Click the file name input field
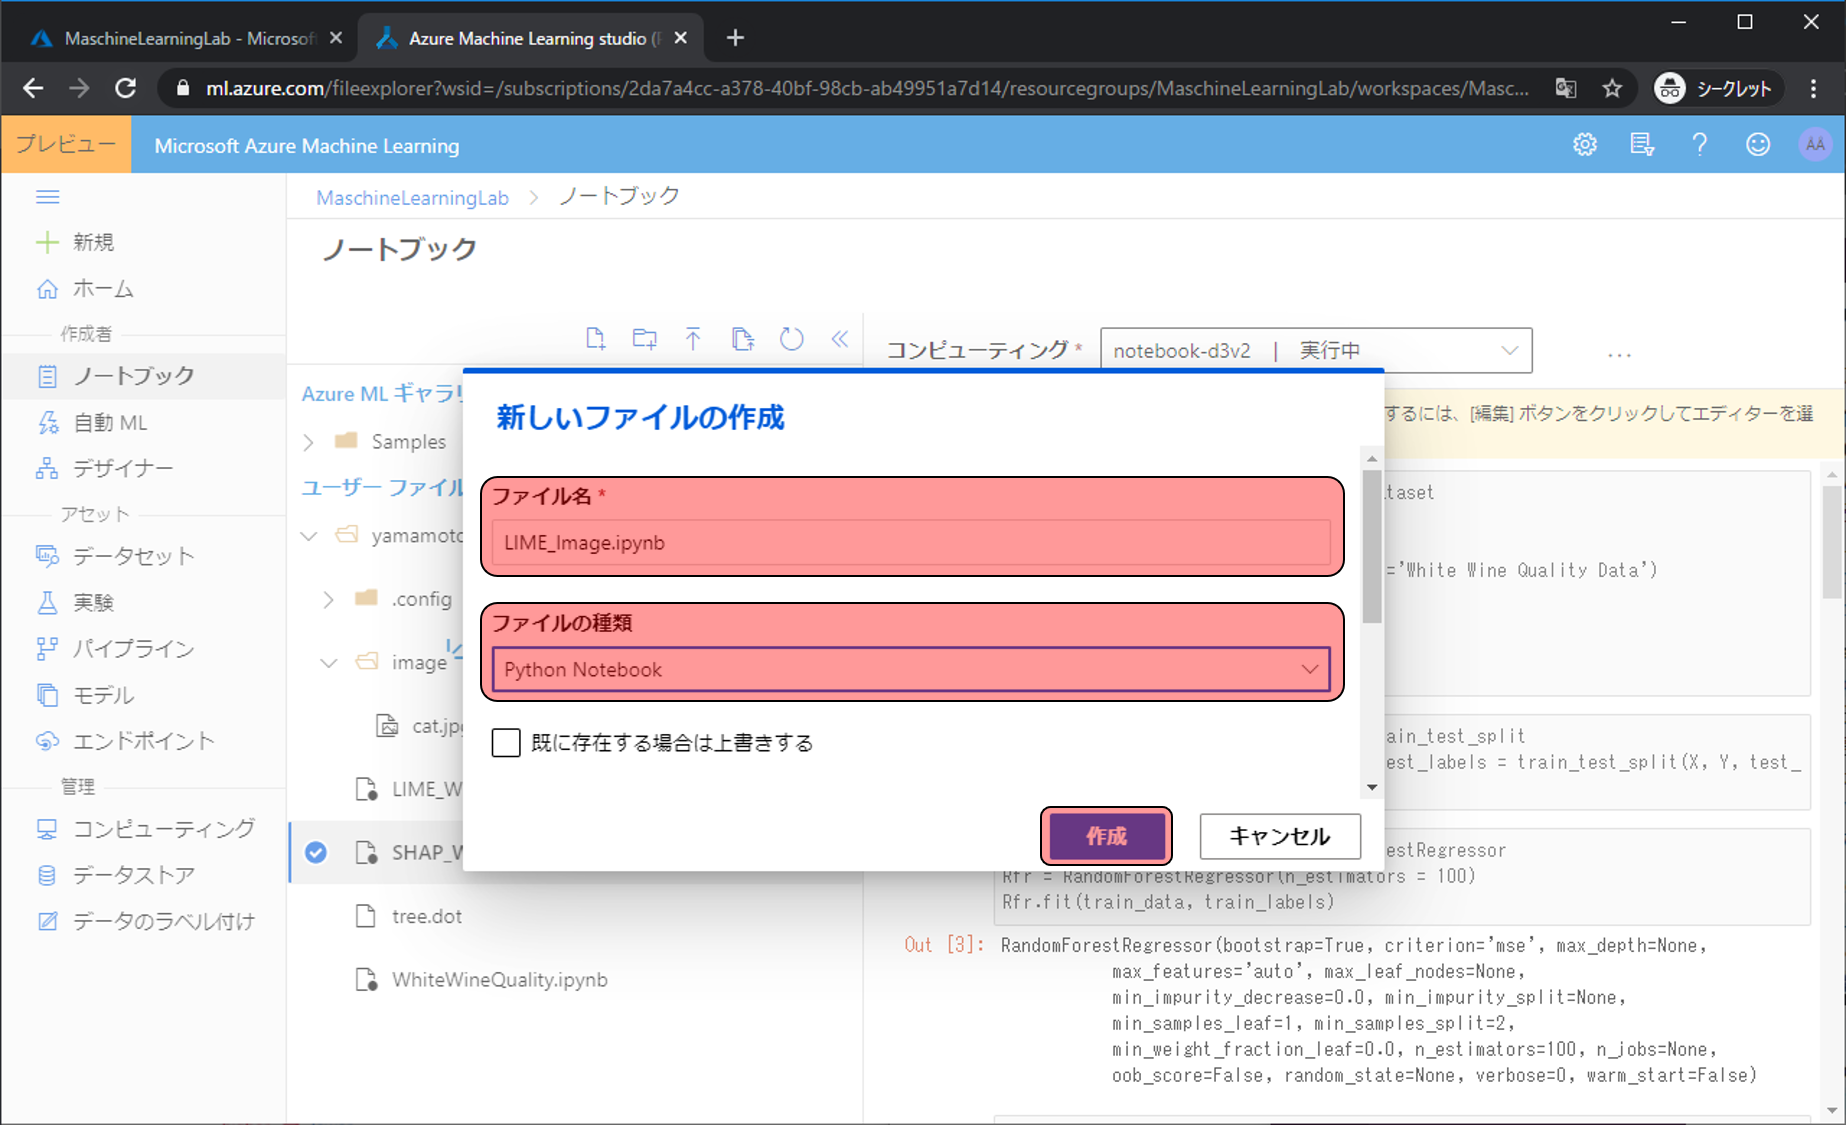Image resolution: width=1846 pixels, height=1125 pixels. click(910, 543)
